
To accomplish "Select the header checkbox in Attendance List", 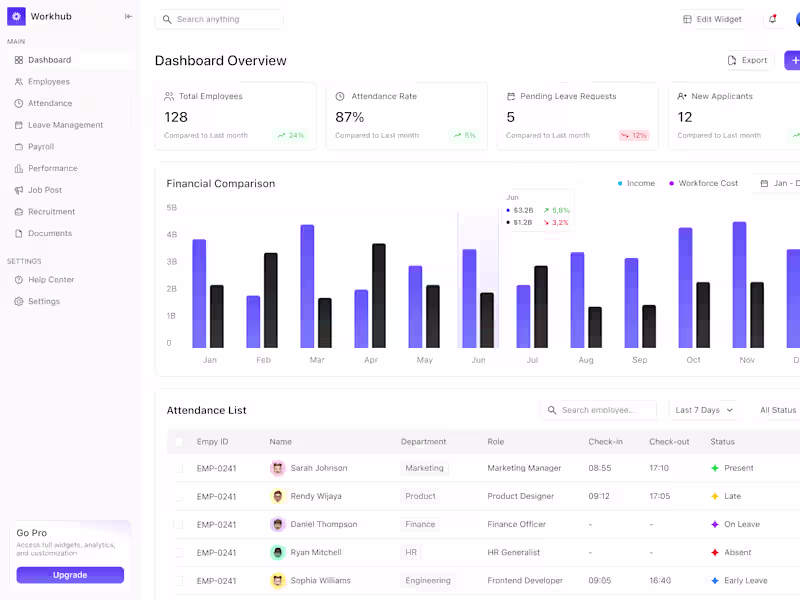I will (181, 441).
